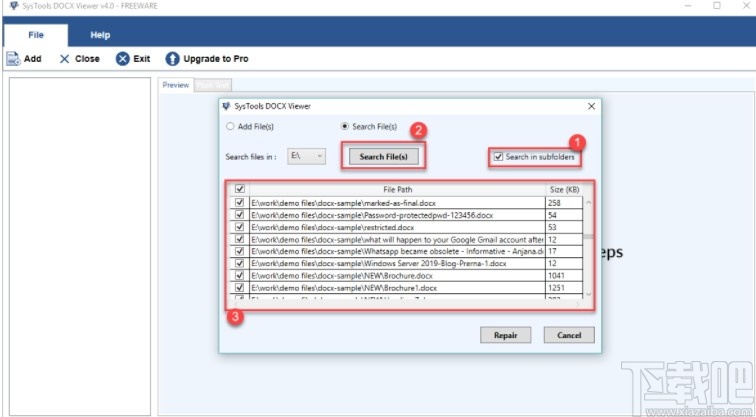
Task: Click the Upgrade to Pro label
Action: (216, 59)
